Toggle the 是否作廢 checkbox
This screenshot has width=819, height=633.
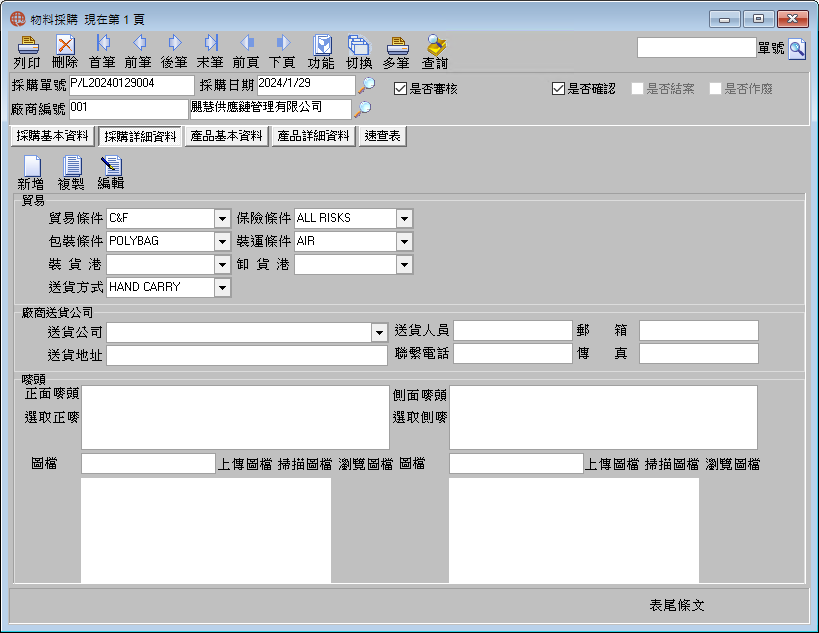click(x=715, y=88)
